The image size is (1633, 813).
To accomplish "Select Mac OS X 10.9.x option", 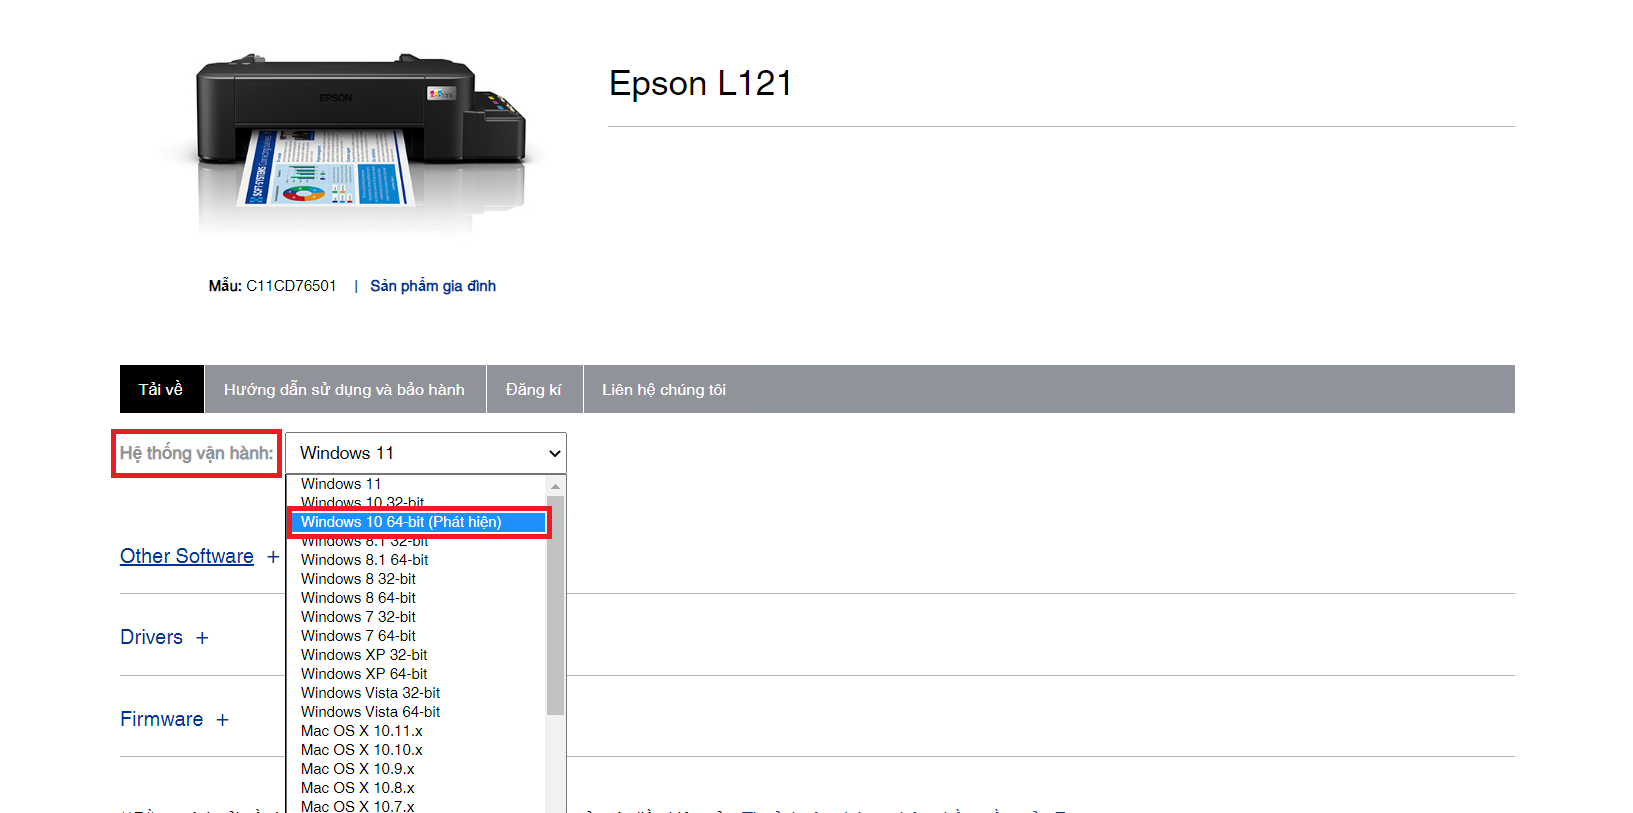I will pos(416,769).
